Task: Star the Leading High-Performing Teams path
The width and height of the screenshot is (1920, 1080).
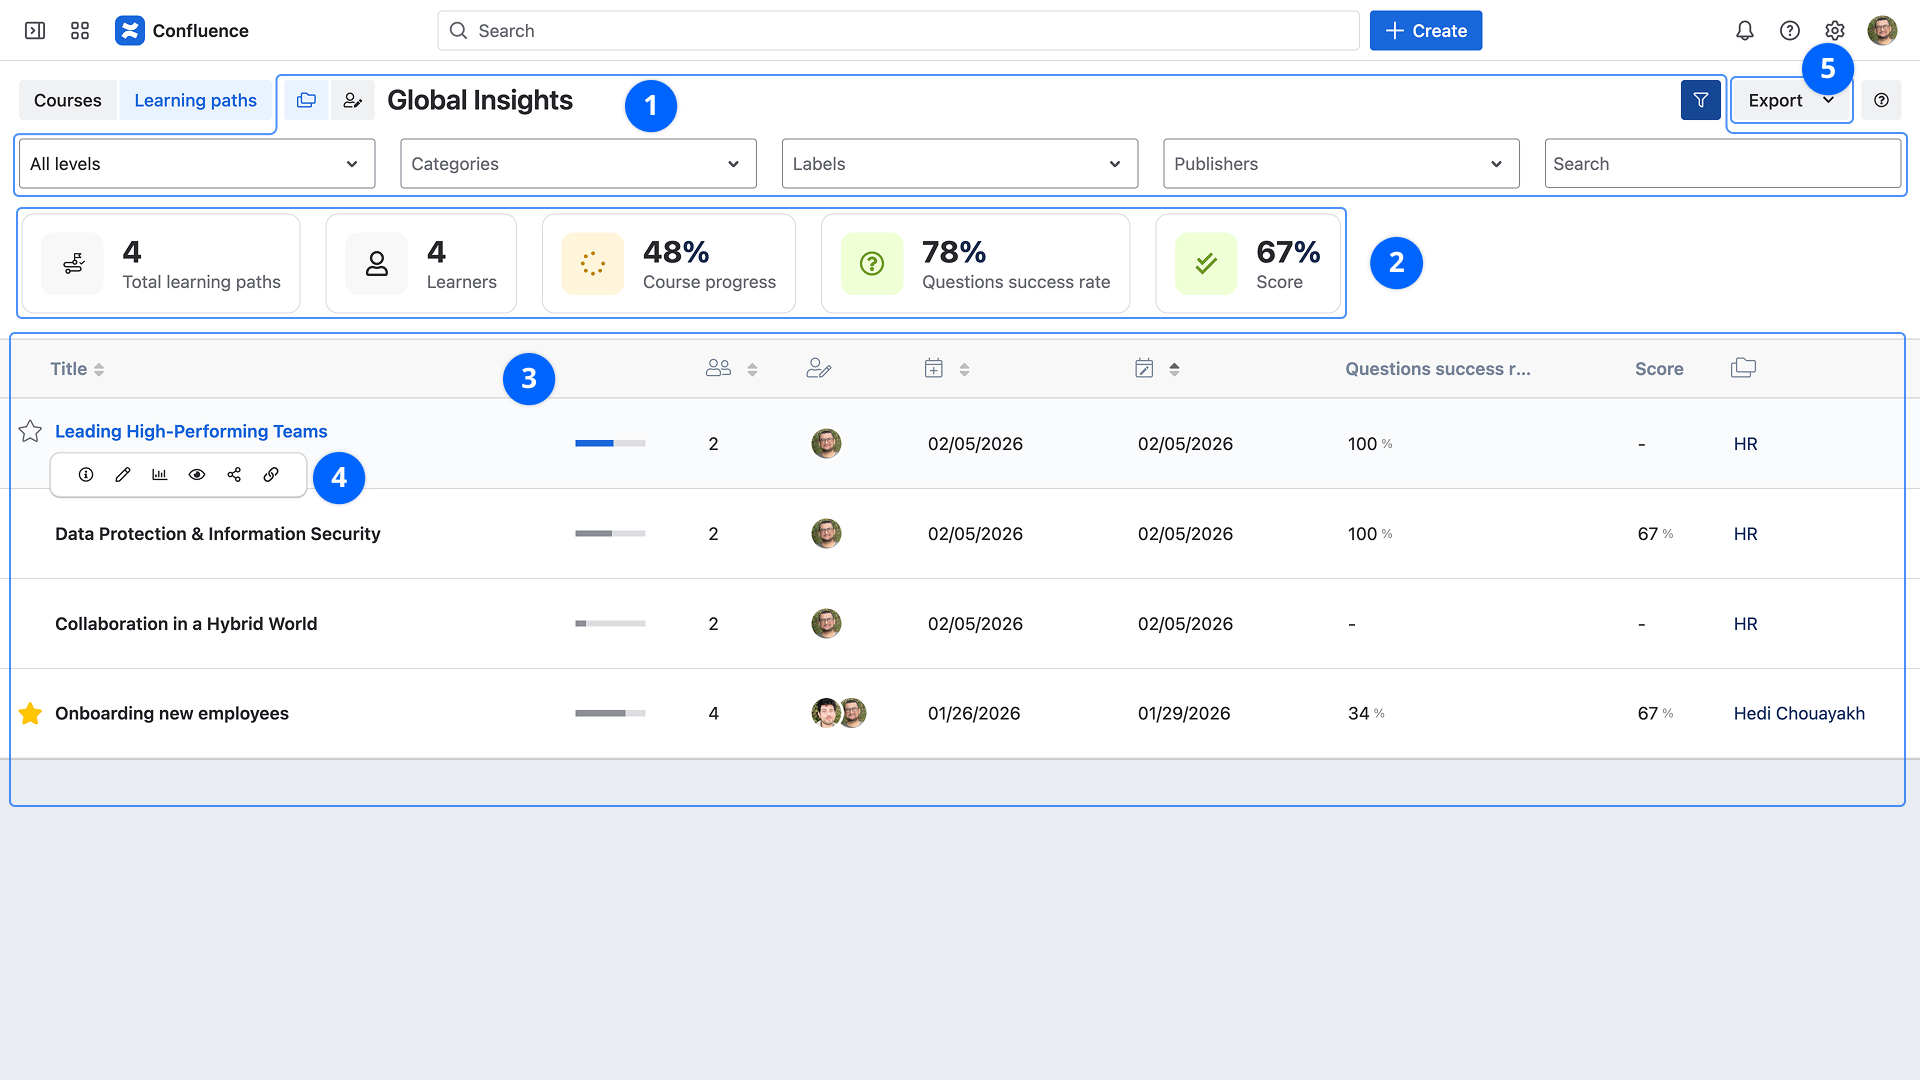Action: [30, 431]
